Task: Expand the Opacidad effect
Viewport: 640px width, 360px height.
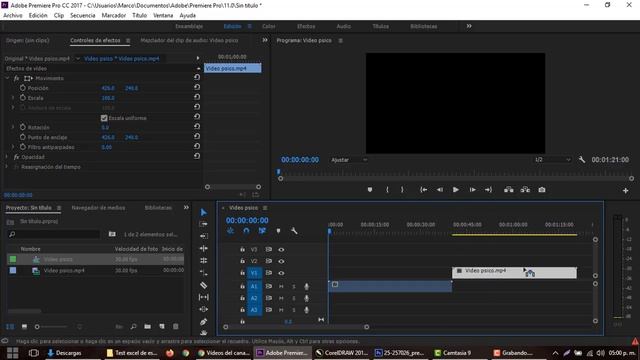Action: point(7,157)
